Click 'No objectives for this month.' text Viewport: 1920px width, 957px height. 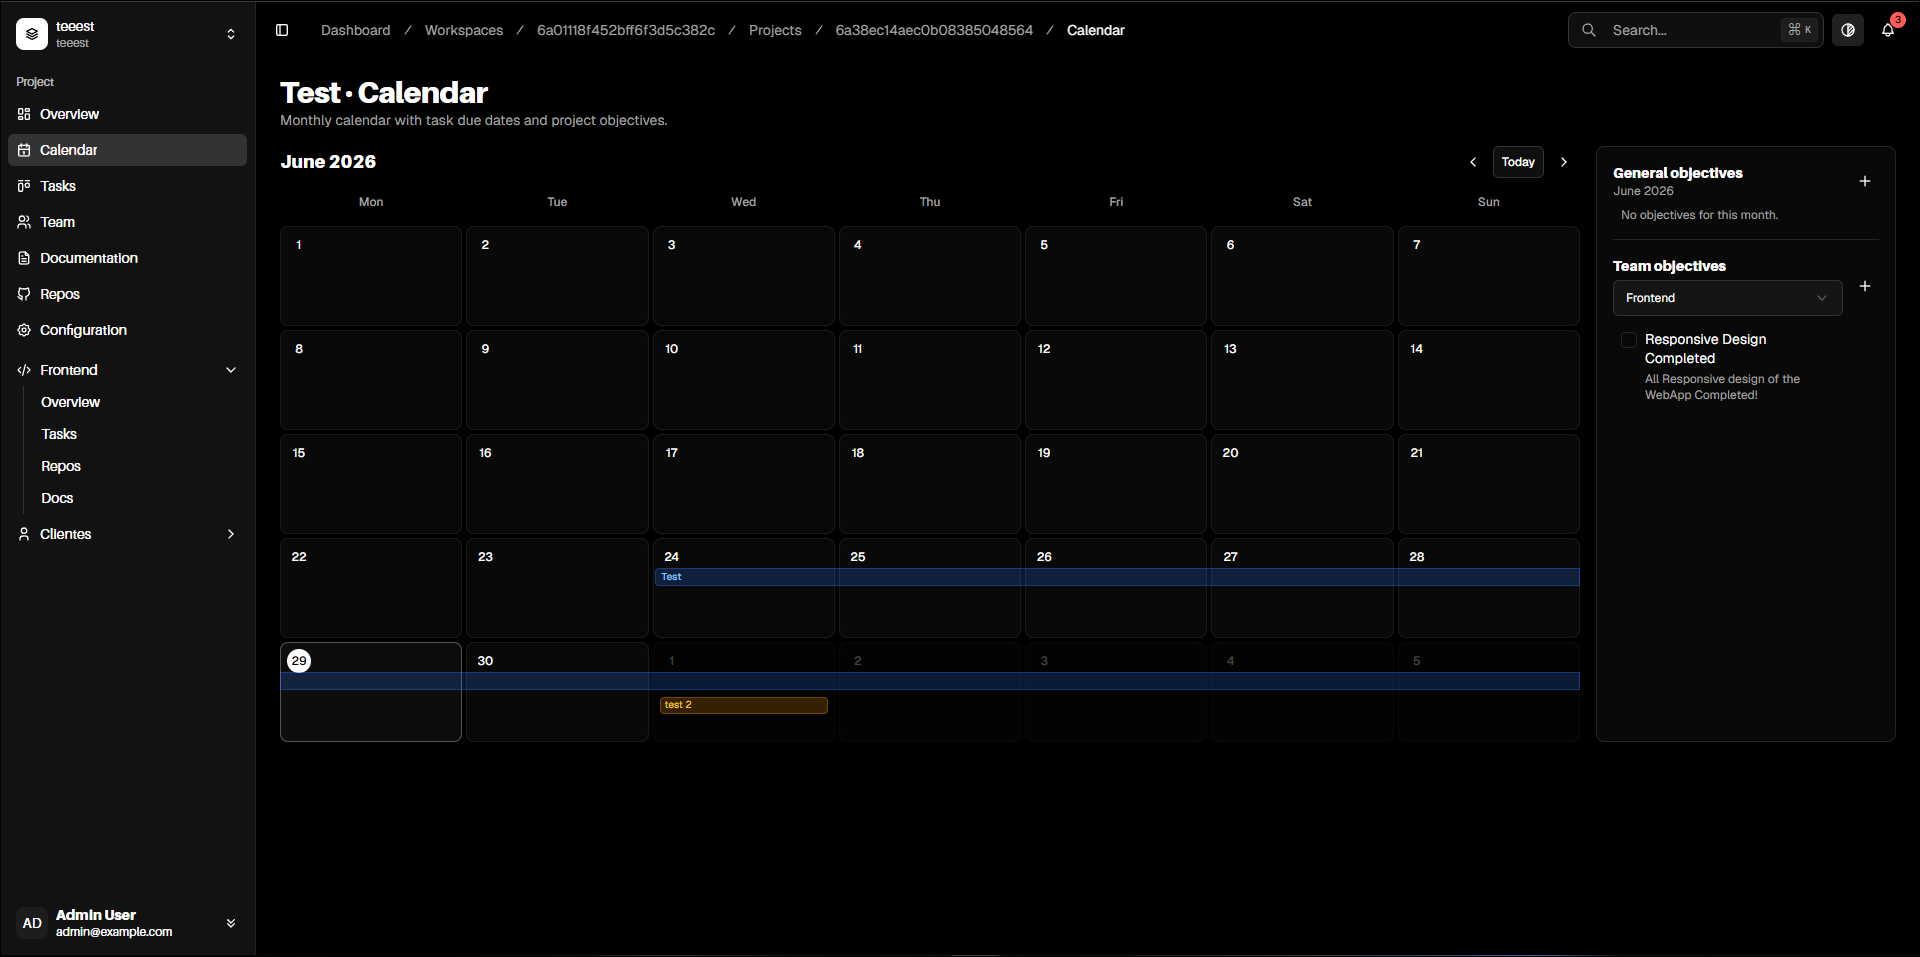click(x=1699, y=215)
